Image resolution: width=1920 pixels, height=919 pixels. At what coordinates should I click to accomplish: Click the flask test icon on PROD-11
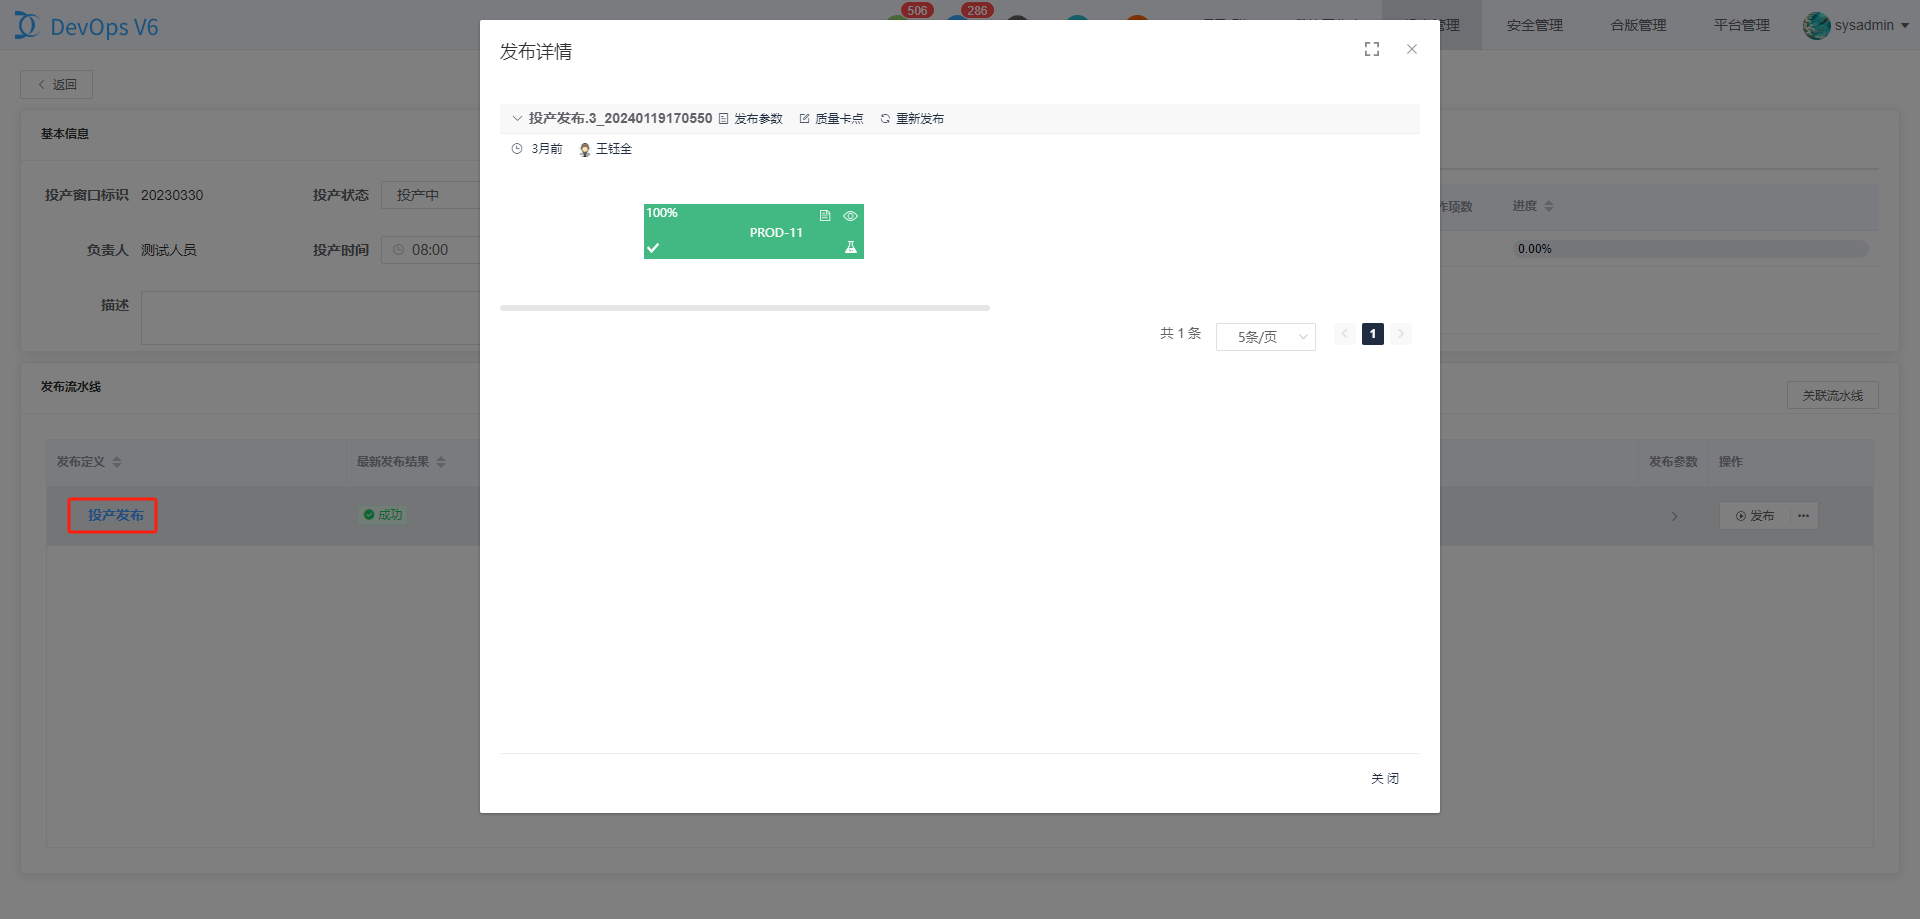tap(851, 247)
